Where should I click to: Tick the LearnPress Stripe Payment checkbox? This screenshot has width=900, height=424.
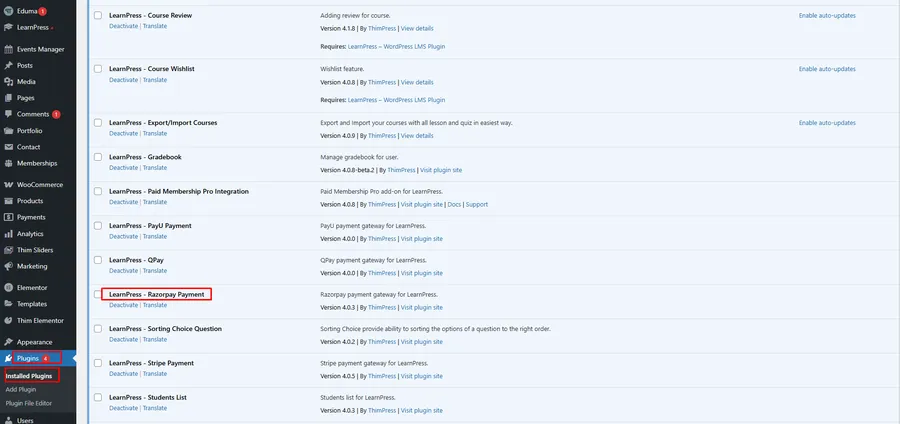tap(98, 363)
